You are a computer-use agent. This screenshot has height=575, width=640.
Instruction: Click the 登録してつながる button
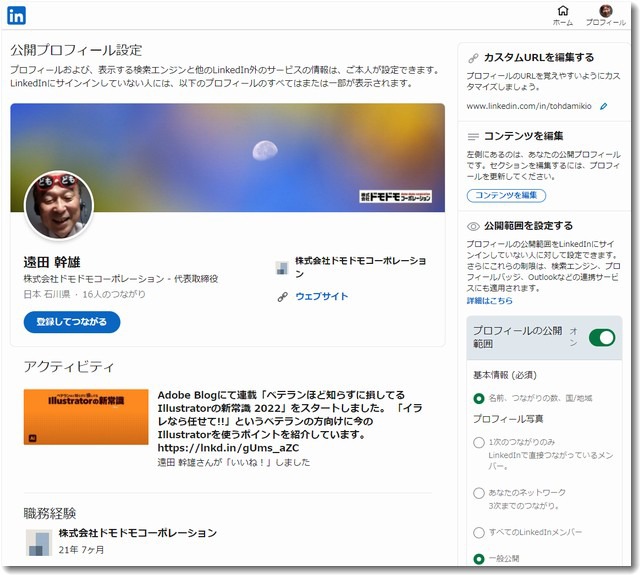[x=72, y=322]
